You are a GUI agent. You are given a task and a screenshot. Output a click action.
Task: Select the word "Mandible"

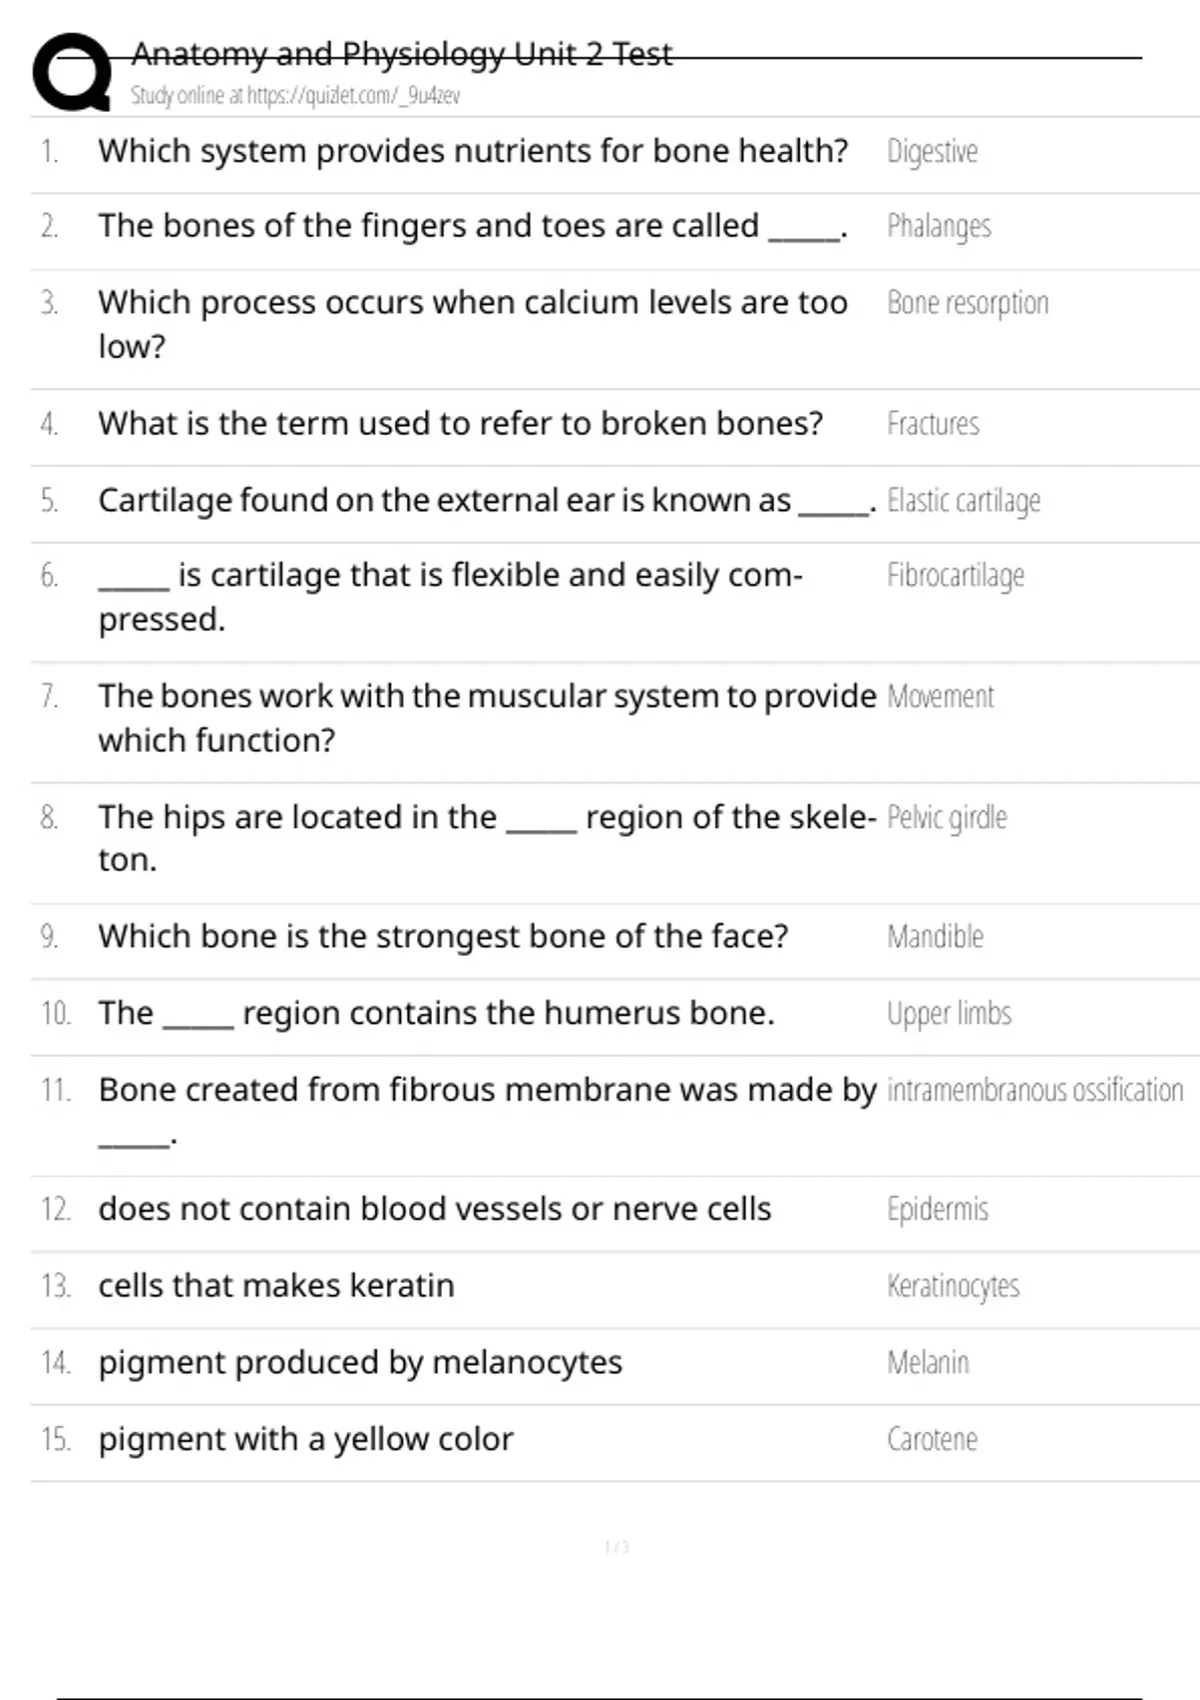935,937
